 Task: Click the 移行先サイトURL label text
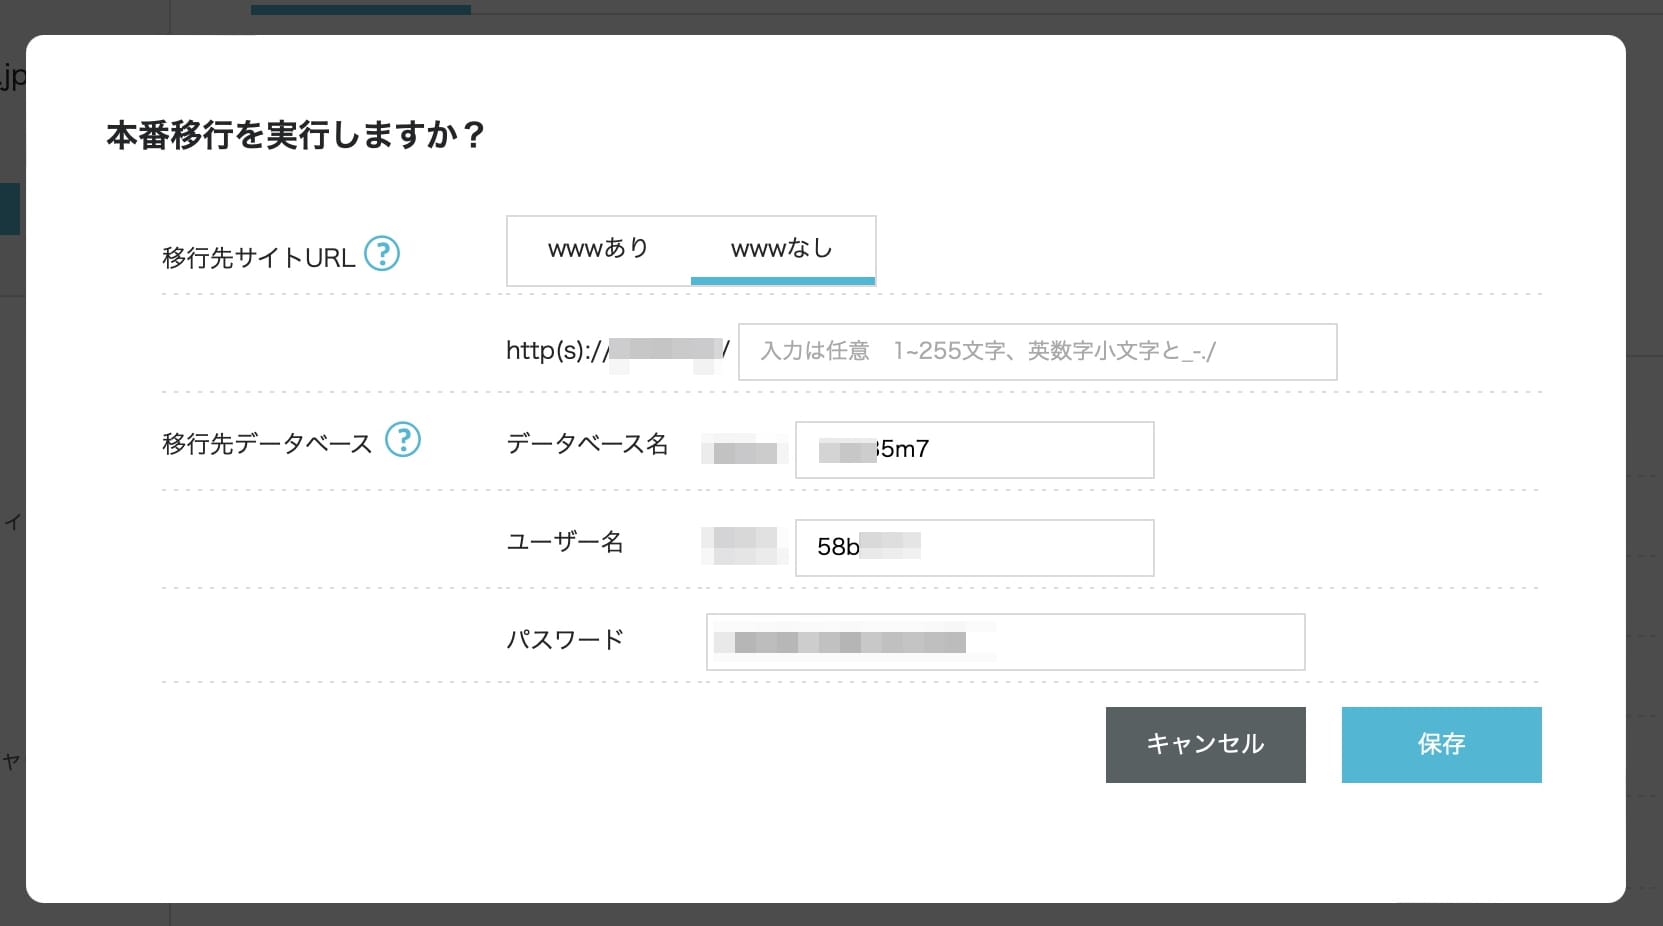pyautogui.click(x=258, y=258)
